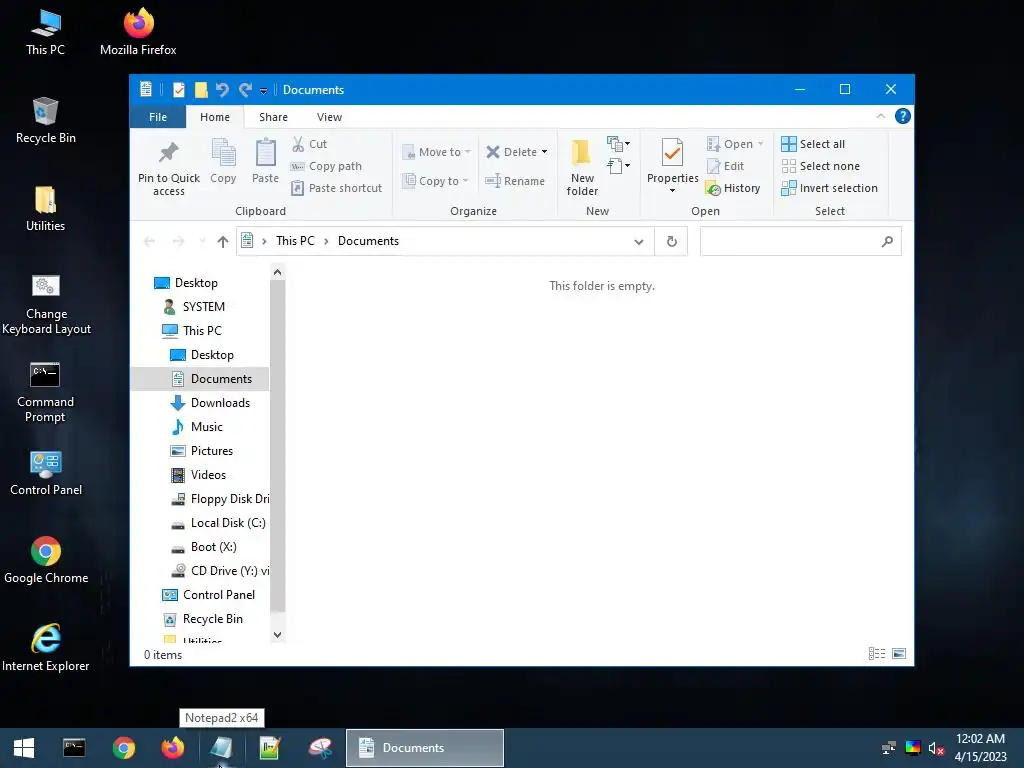Switch to details view layout icon
Viewport: 1024px width, 768px height.
[x=877, y=654]
